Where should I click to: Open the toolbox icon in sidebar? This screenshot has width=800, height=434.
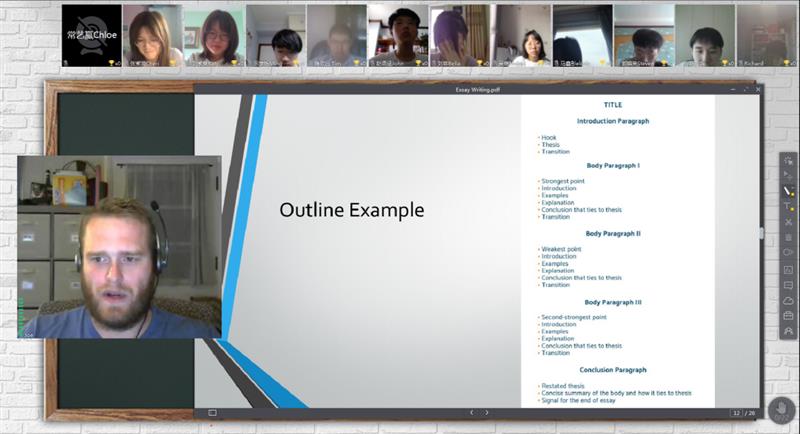coord(788,316)
